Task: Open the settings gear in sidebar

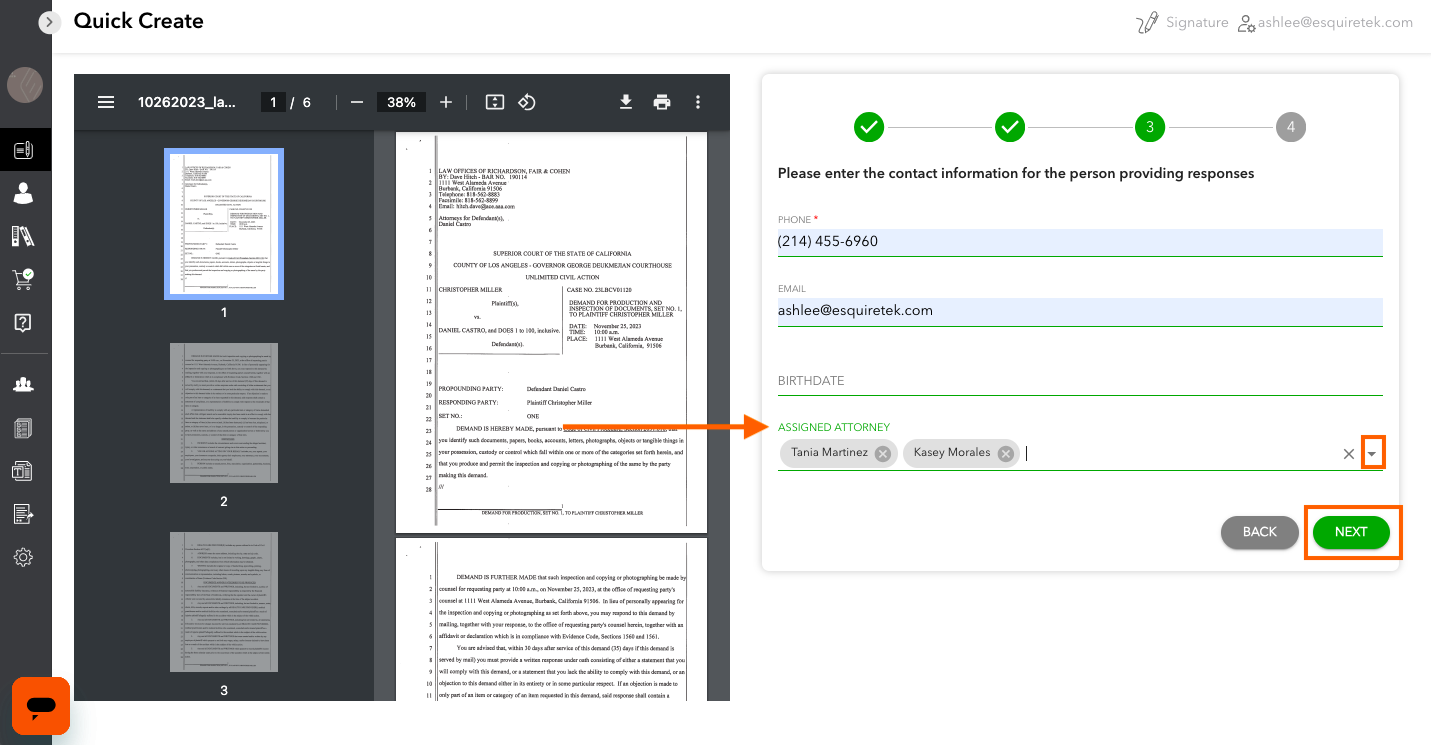Action: pyautogui.click(x=24, y=557)
